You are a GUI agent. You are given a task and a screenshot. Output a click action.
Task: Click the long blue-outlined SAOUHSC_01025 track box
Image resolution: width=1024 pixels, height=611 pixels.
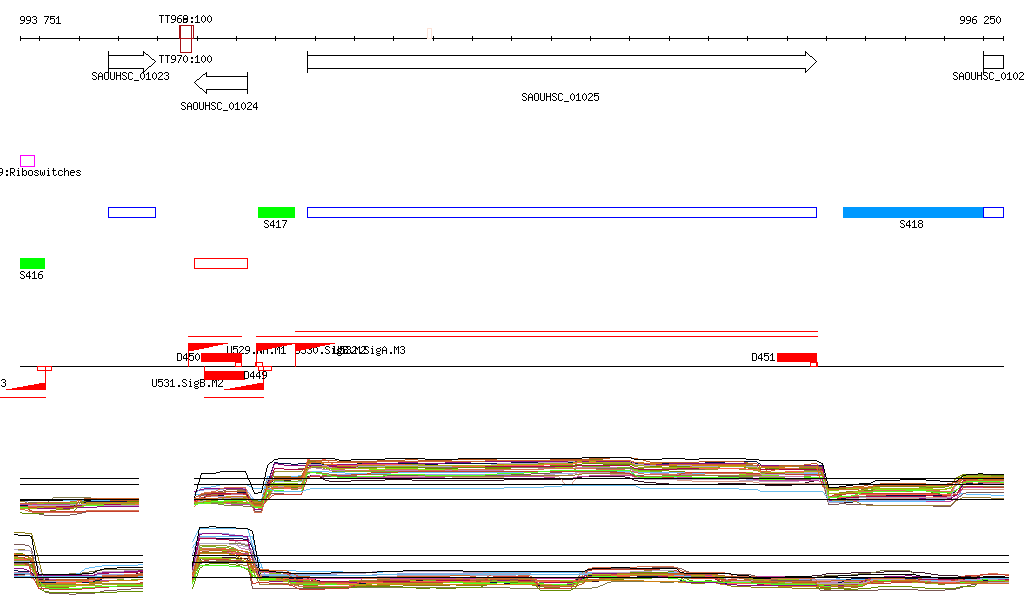[561, 212]
